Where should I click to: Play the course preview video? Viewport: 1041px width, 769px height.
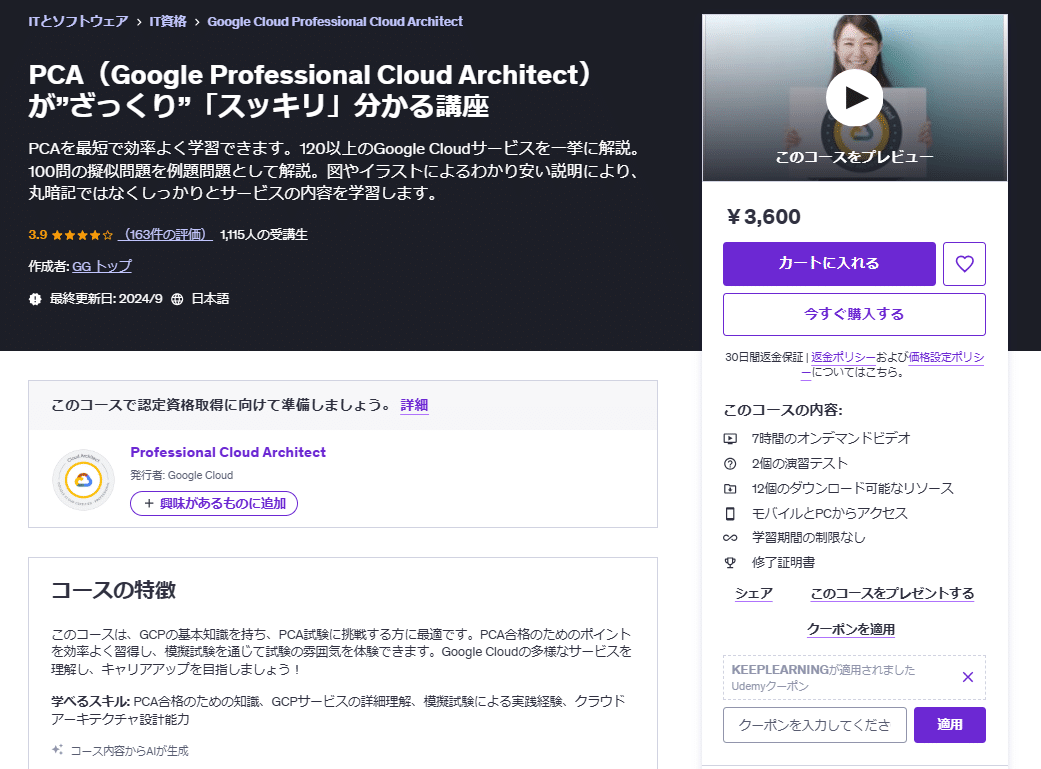tap(854, 98)
